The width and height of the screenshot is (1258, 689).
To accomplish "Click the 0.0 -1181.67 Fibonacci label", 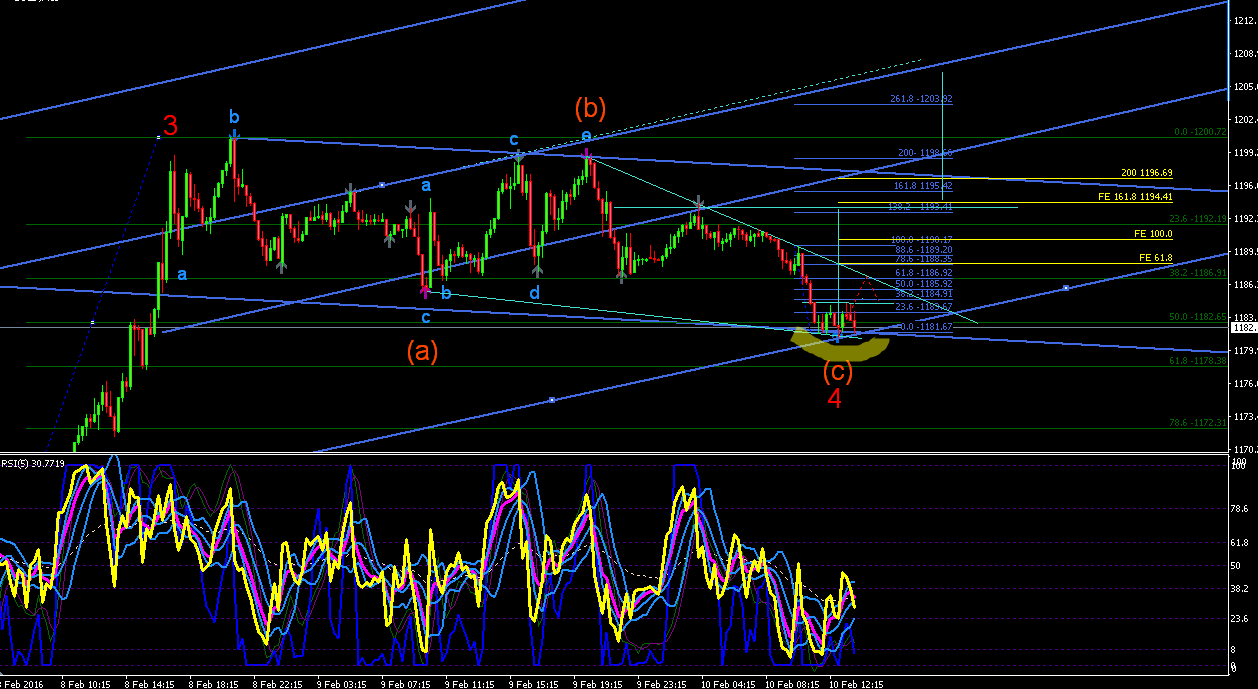I will (926, 327).
